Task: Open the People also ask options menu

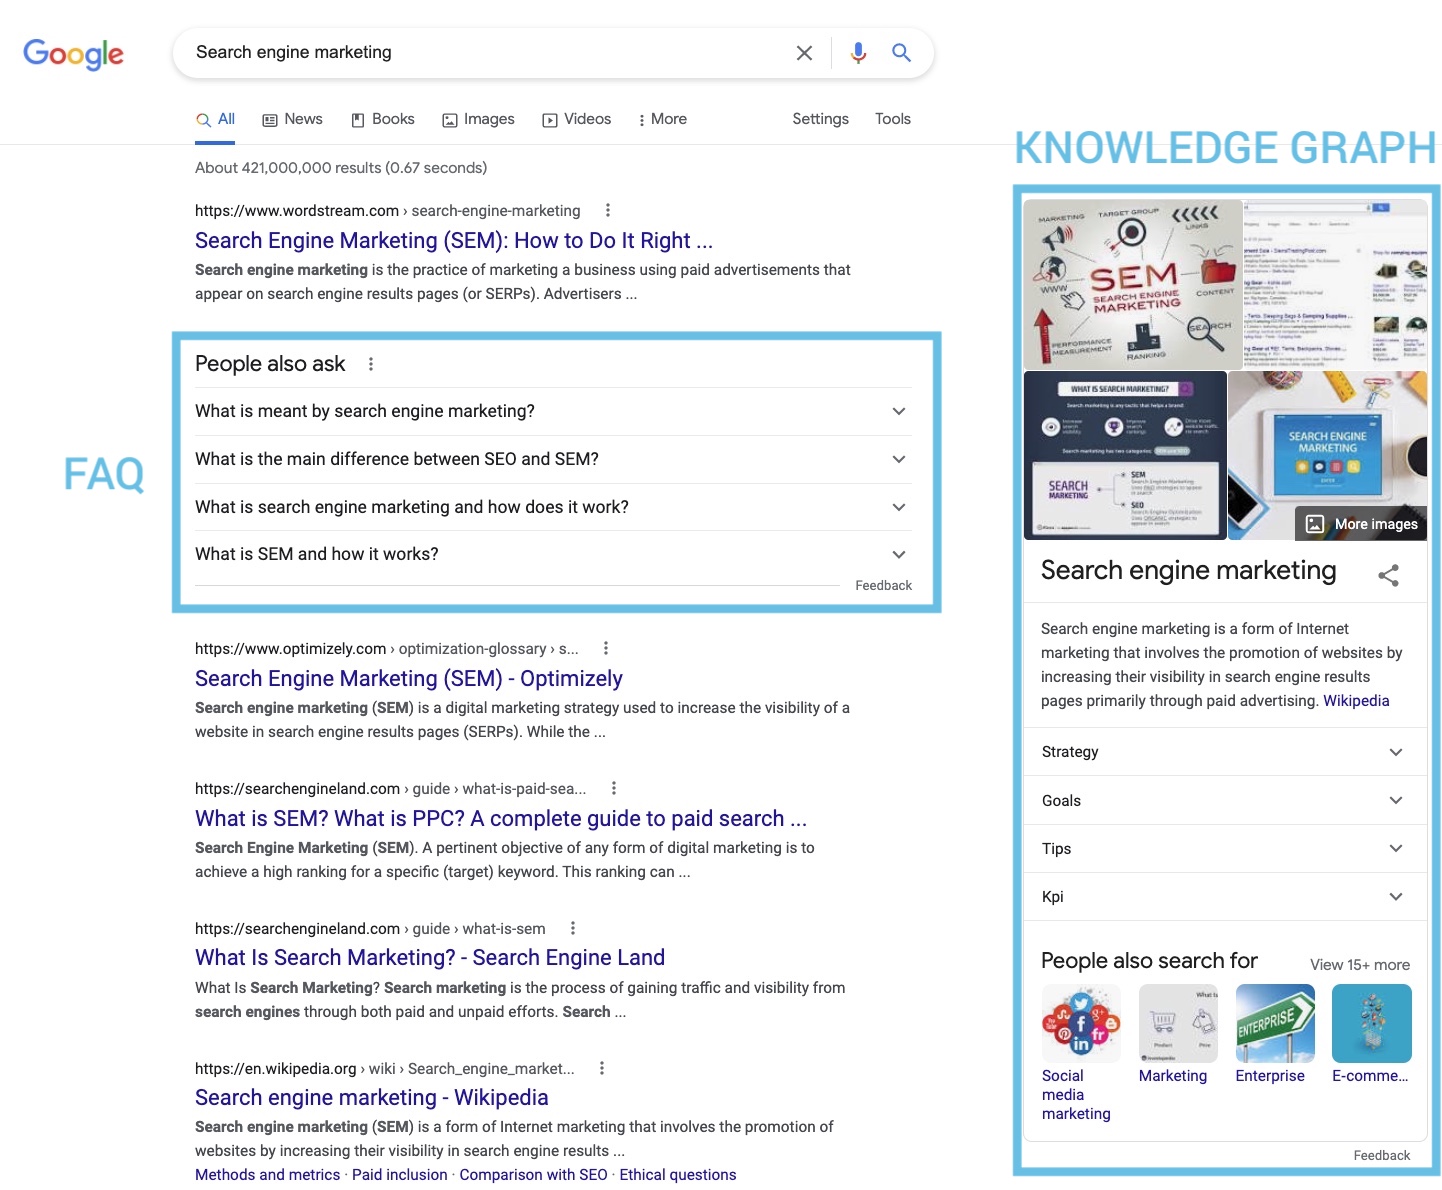Action: 371,364
